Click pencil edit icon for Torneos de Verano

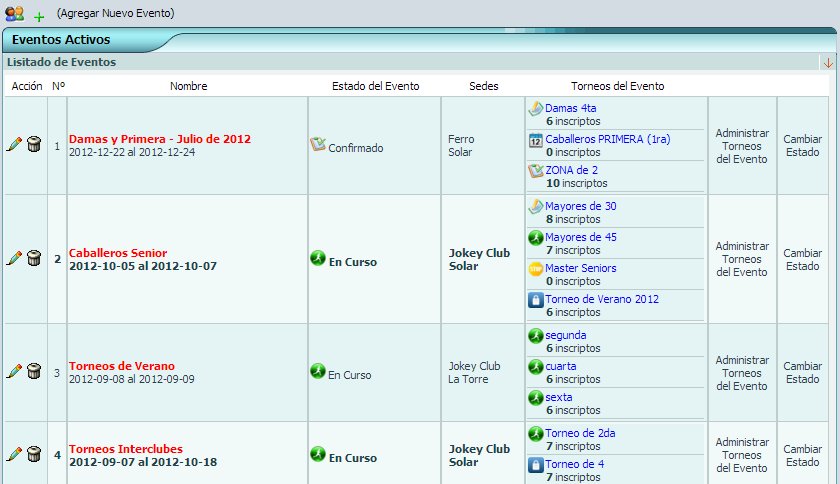coord(14,371)
